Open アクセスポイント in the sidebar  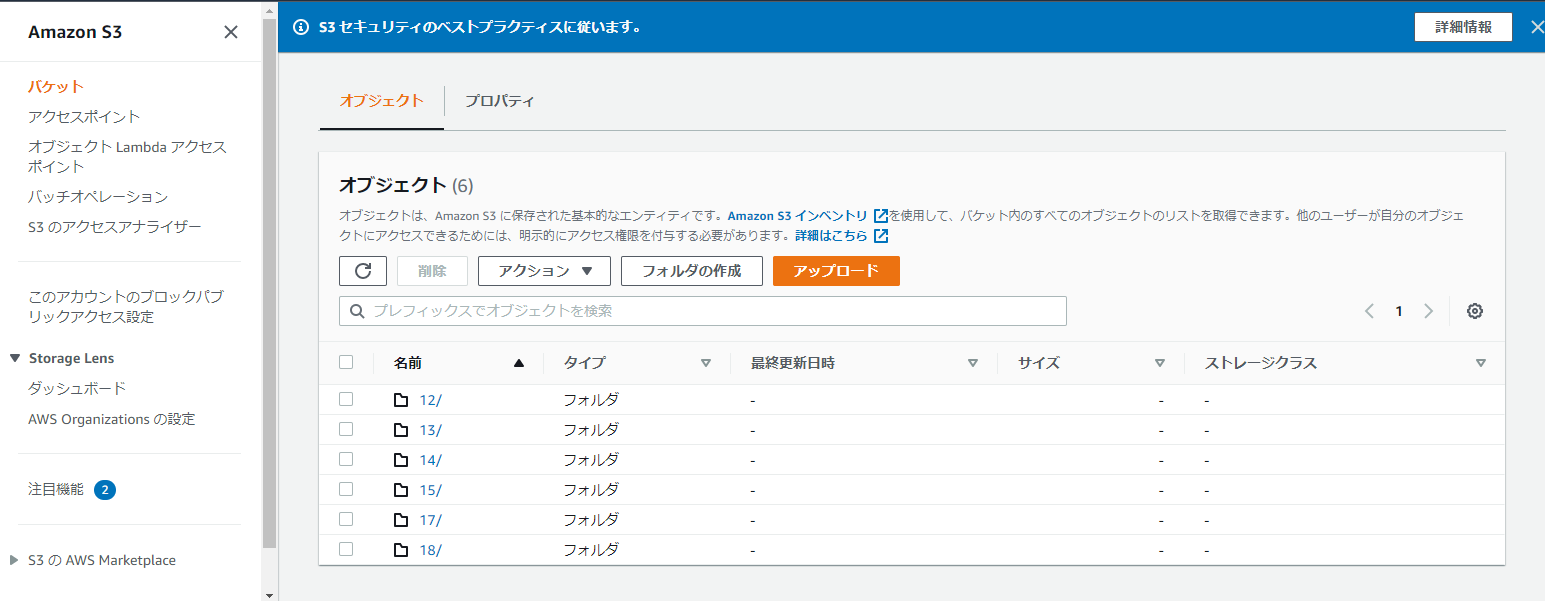point(84,117)
